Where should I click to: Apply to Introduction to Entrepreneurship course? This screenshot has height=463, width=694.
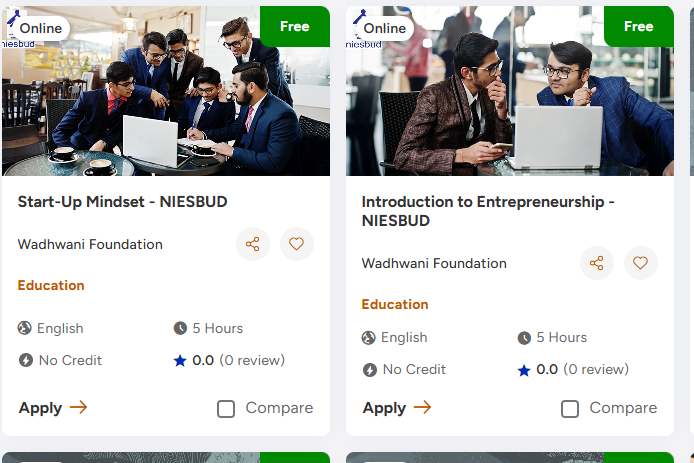(x=397, y=408)
